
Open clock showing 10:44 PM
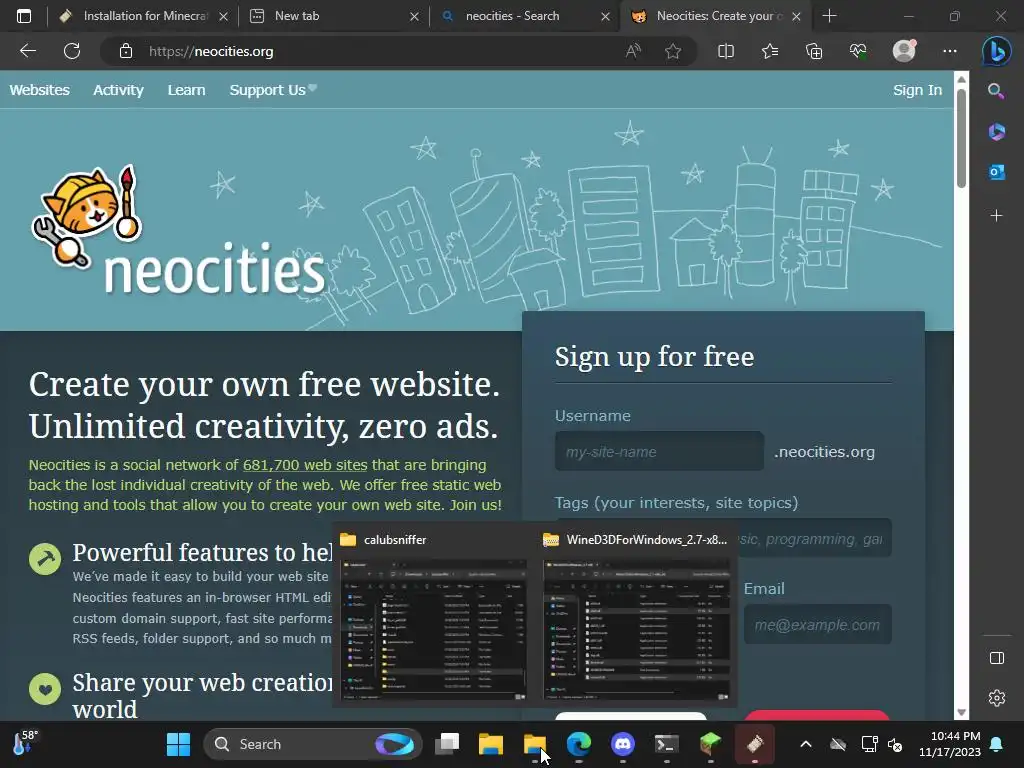(950, 744)
